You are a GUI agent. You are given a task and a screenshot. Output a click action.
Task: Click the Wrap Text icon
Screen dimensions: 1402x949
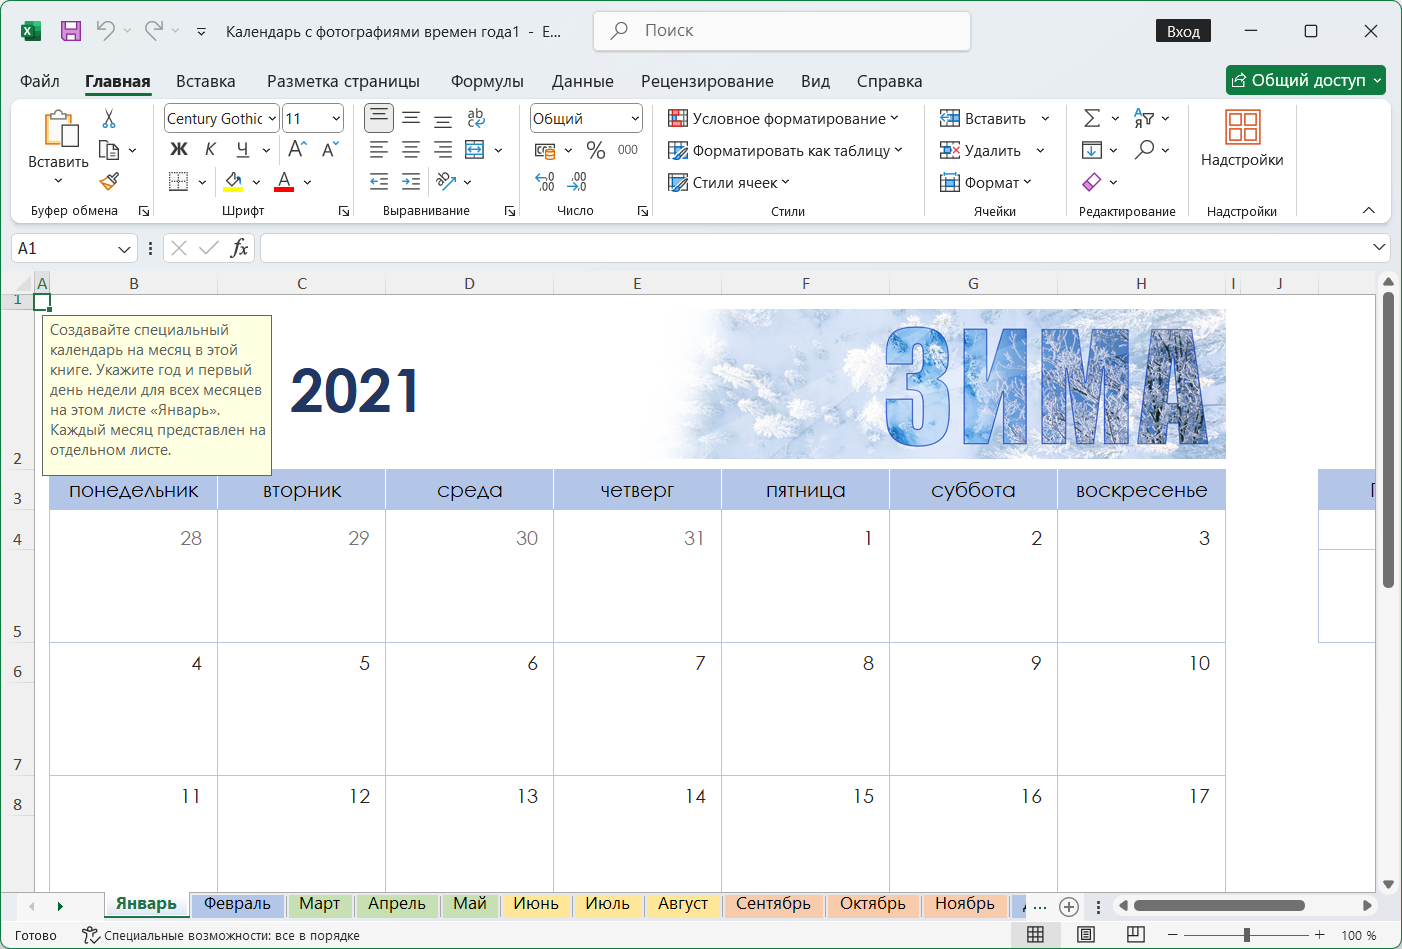476,118
